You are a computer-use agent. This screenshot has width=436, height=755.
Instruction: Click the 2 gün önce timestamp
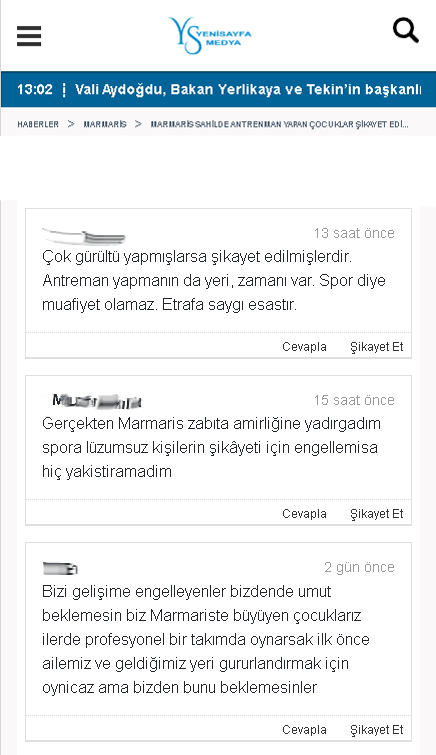[x=359, y=567]
